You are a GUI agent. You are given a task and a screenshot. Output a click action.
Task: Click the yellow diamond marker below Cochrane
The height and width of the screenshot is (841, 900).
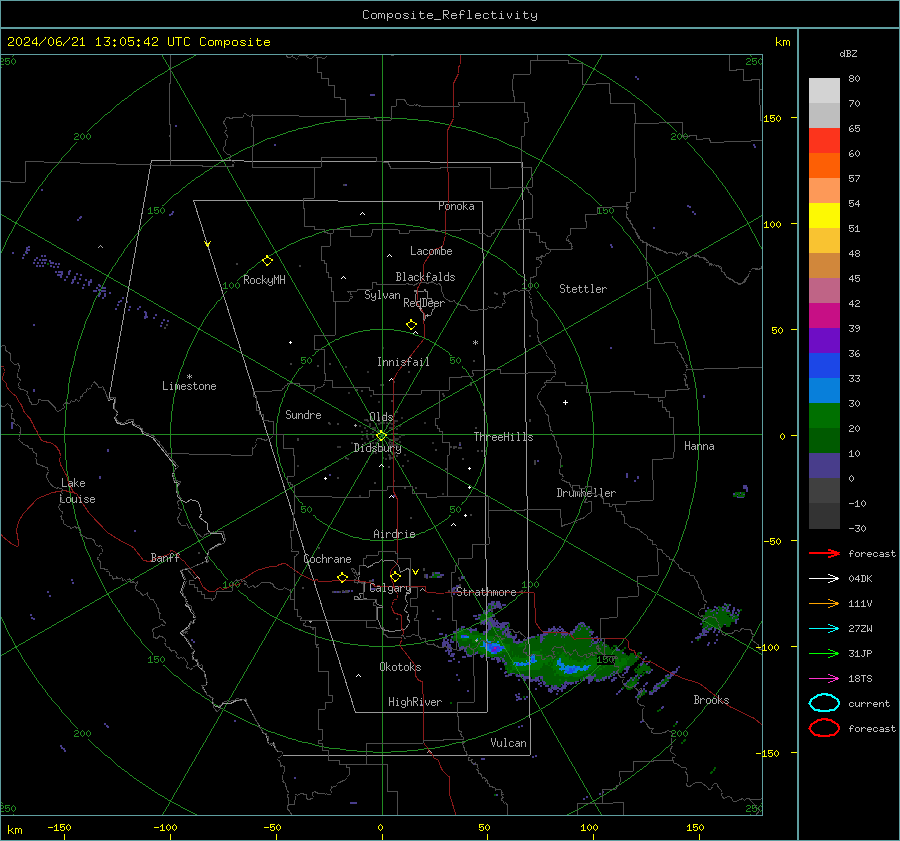pyautogui.click(x=342, y=578)
